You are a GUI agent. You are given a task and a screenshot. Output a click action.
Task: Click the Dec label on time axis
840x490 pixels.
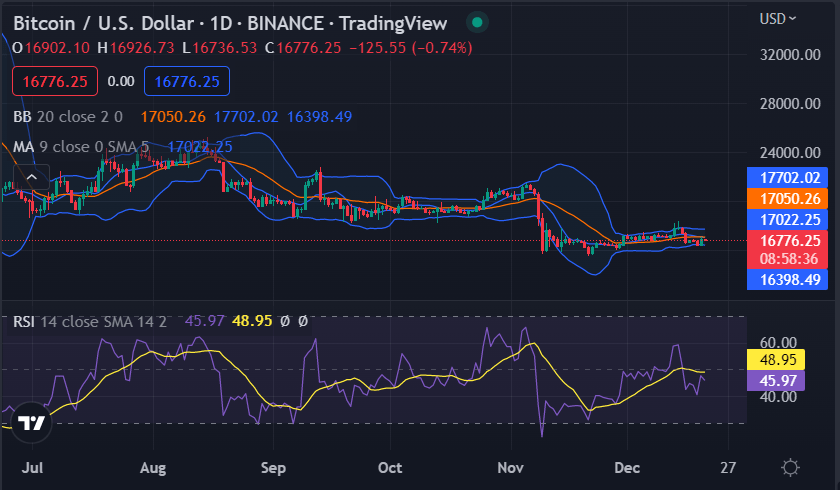pos(627,468)
